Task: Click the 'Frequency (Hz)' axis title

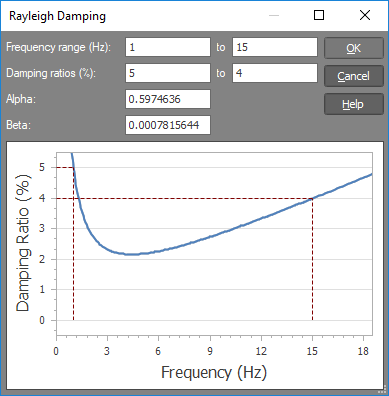Action: click(214, 372)
